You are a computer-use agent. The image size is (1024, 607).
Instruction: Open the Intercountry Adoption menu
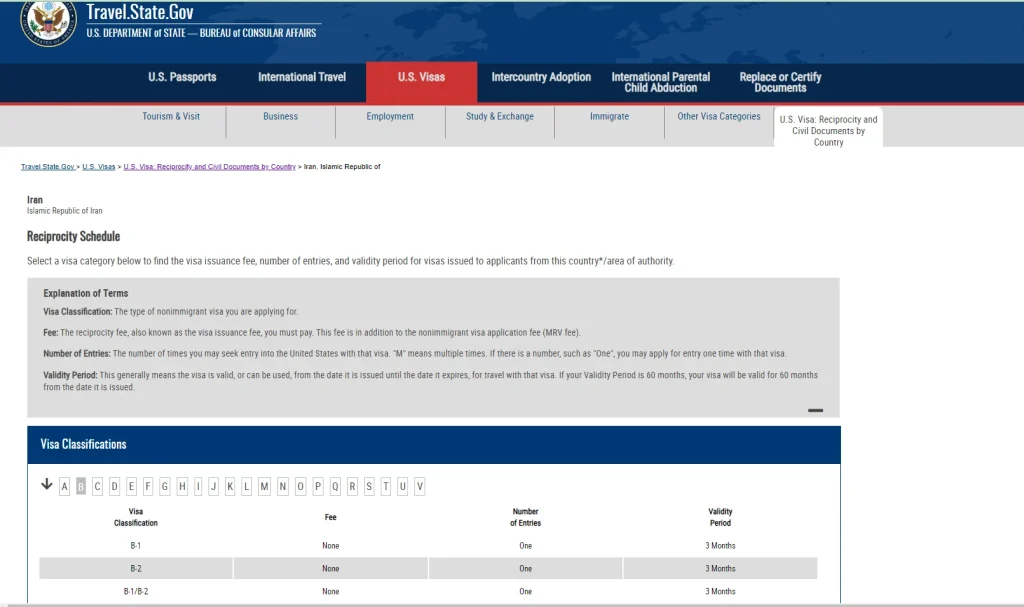[x=541, y=77]
